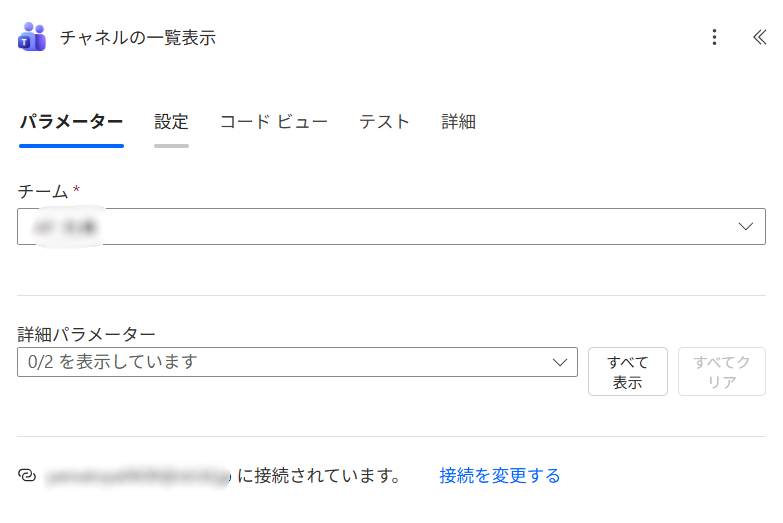Collapse the panel with the double chevron
The height and width of the screenshot is (523, 783).
[759, 38]
